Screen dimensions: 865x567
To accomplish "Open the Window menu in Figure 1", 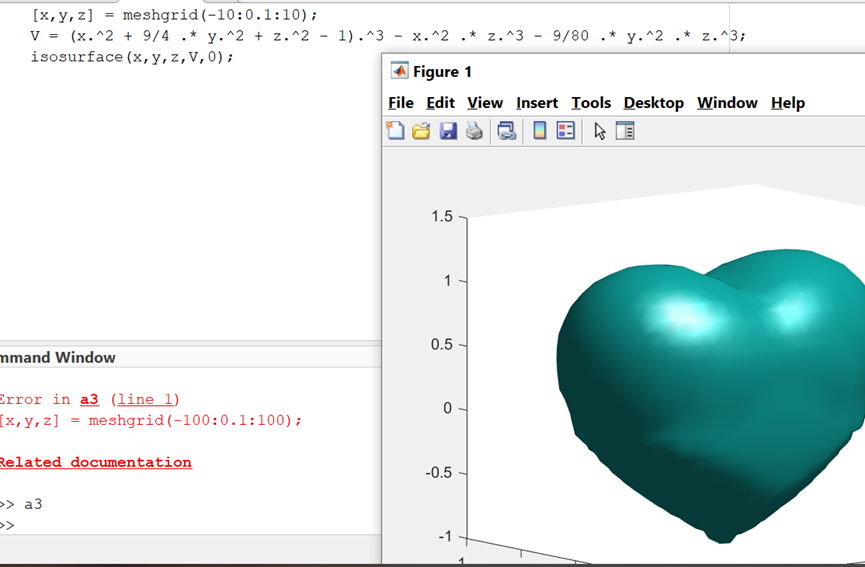I will point(727,103).
